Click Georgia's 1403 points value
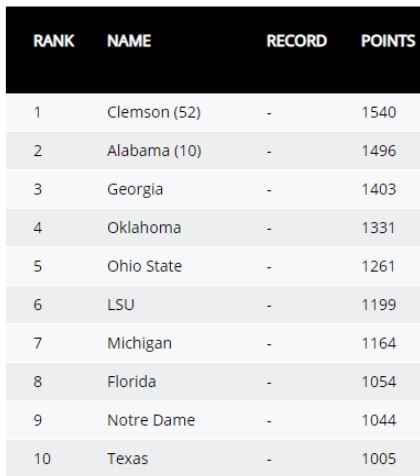The image size is (420, 476). 379,189
